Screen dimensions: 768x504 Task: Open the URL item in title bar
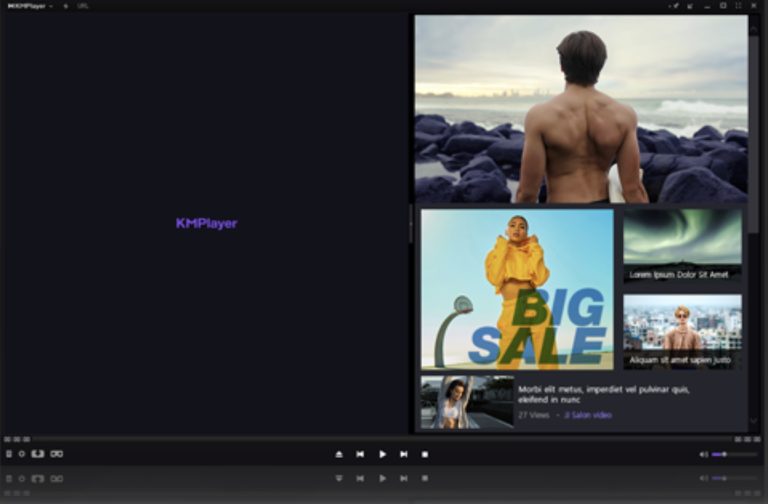83,6
